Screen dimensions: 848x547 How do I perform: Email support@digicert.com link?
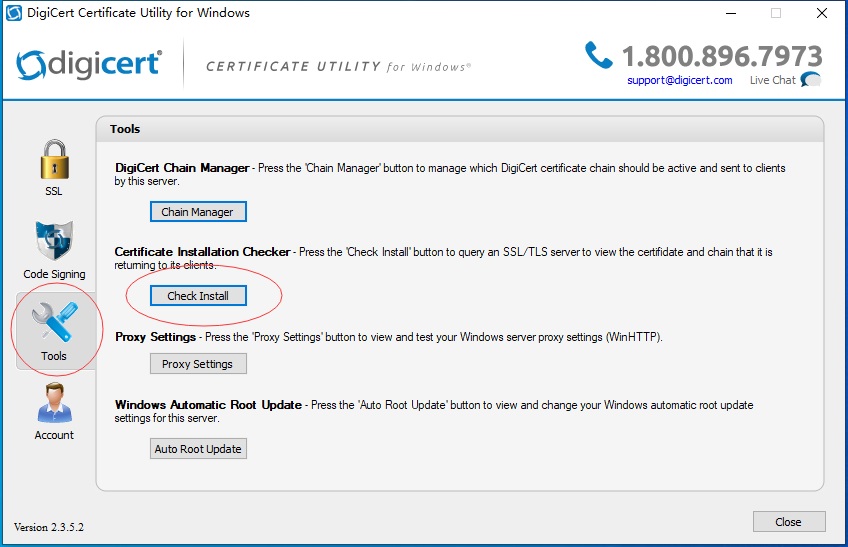(x=680, y=80)
